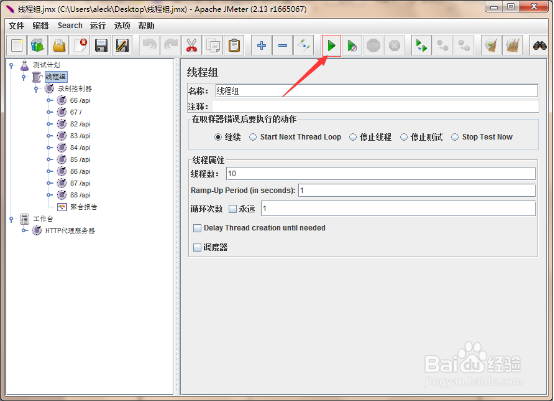
Task: Click the Copy icon
Action: click(x=213, y=46)
